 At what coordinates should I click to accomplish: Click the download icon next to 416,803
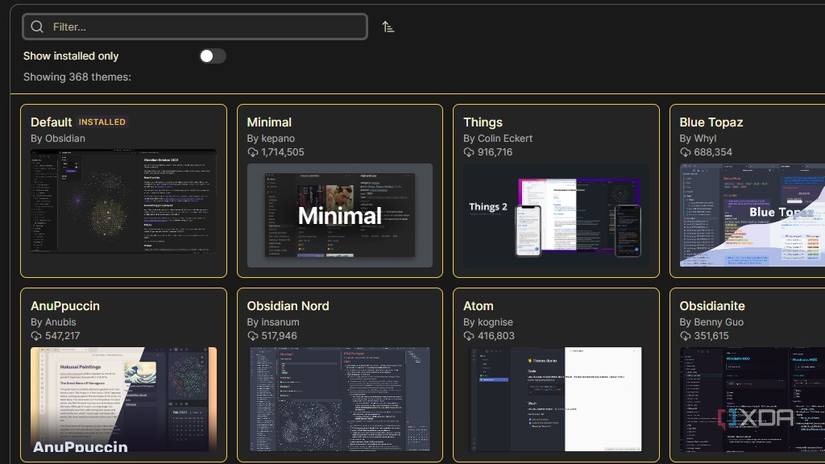pyautogui.click(x=469, y=336)
